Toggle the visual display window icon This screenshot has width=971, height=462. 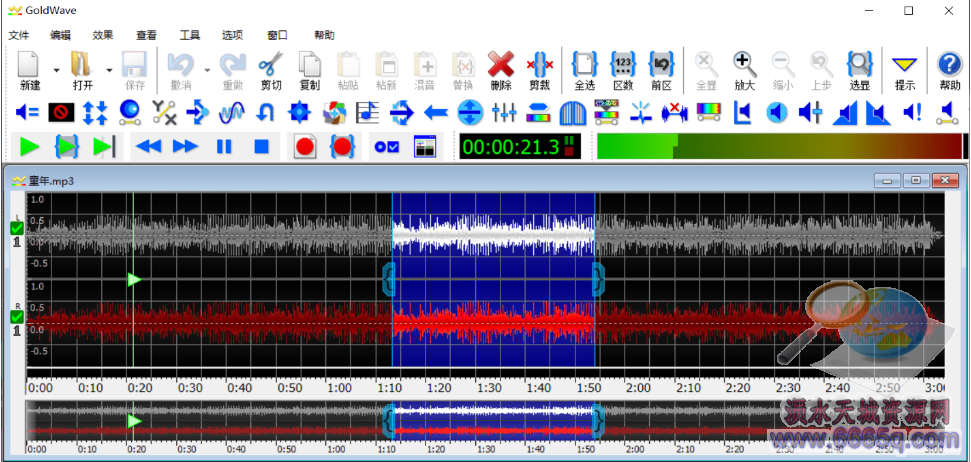[425, 146]
